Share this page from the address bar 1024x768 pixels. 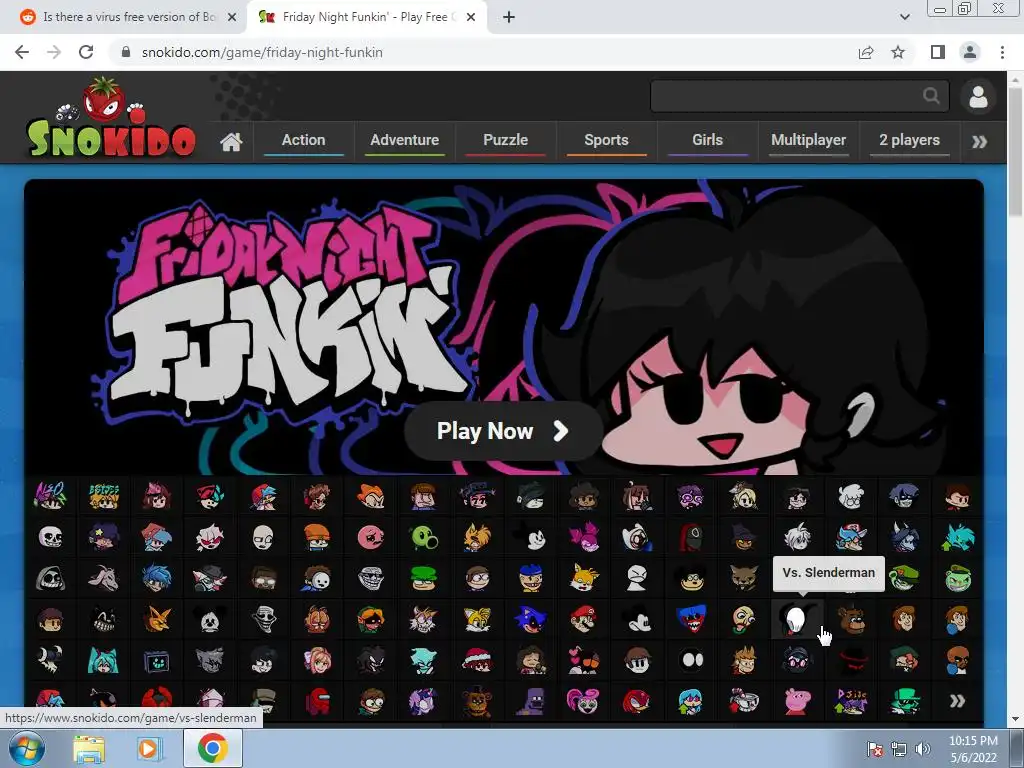866,52
